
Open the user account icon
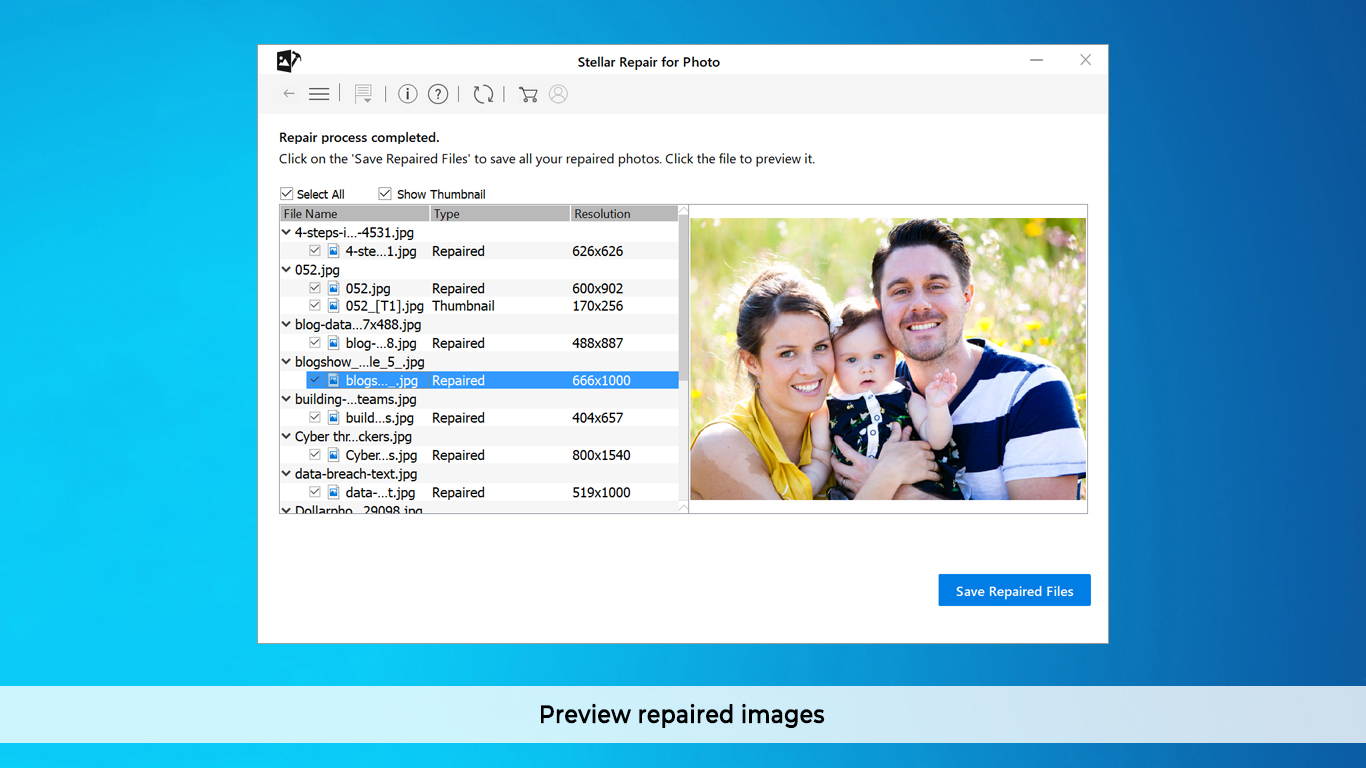tap(558, 94)
